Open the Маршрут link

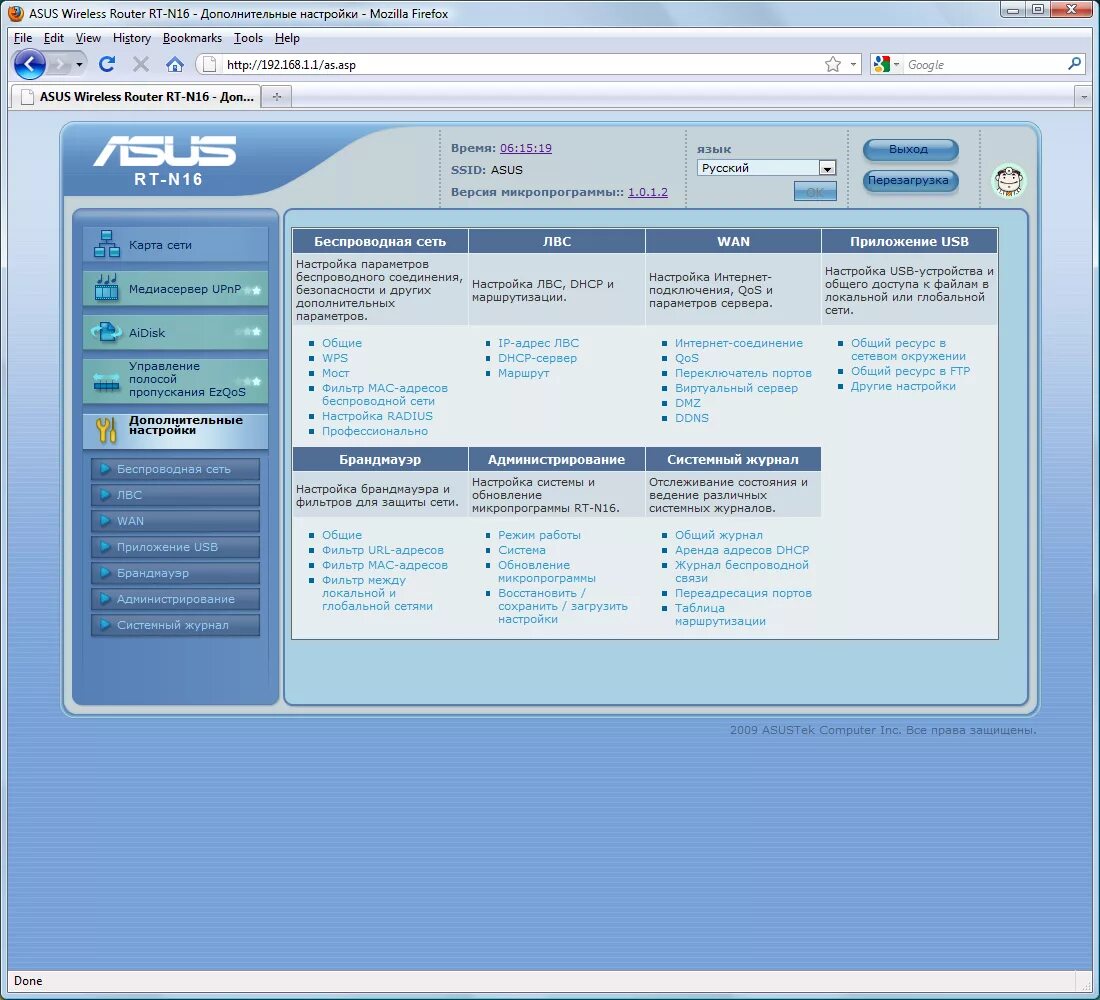point(523,373)
